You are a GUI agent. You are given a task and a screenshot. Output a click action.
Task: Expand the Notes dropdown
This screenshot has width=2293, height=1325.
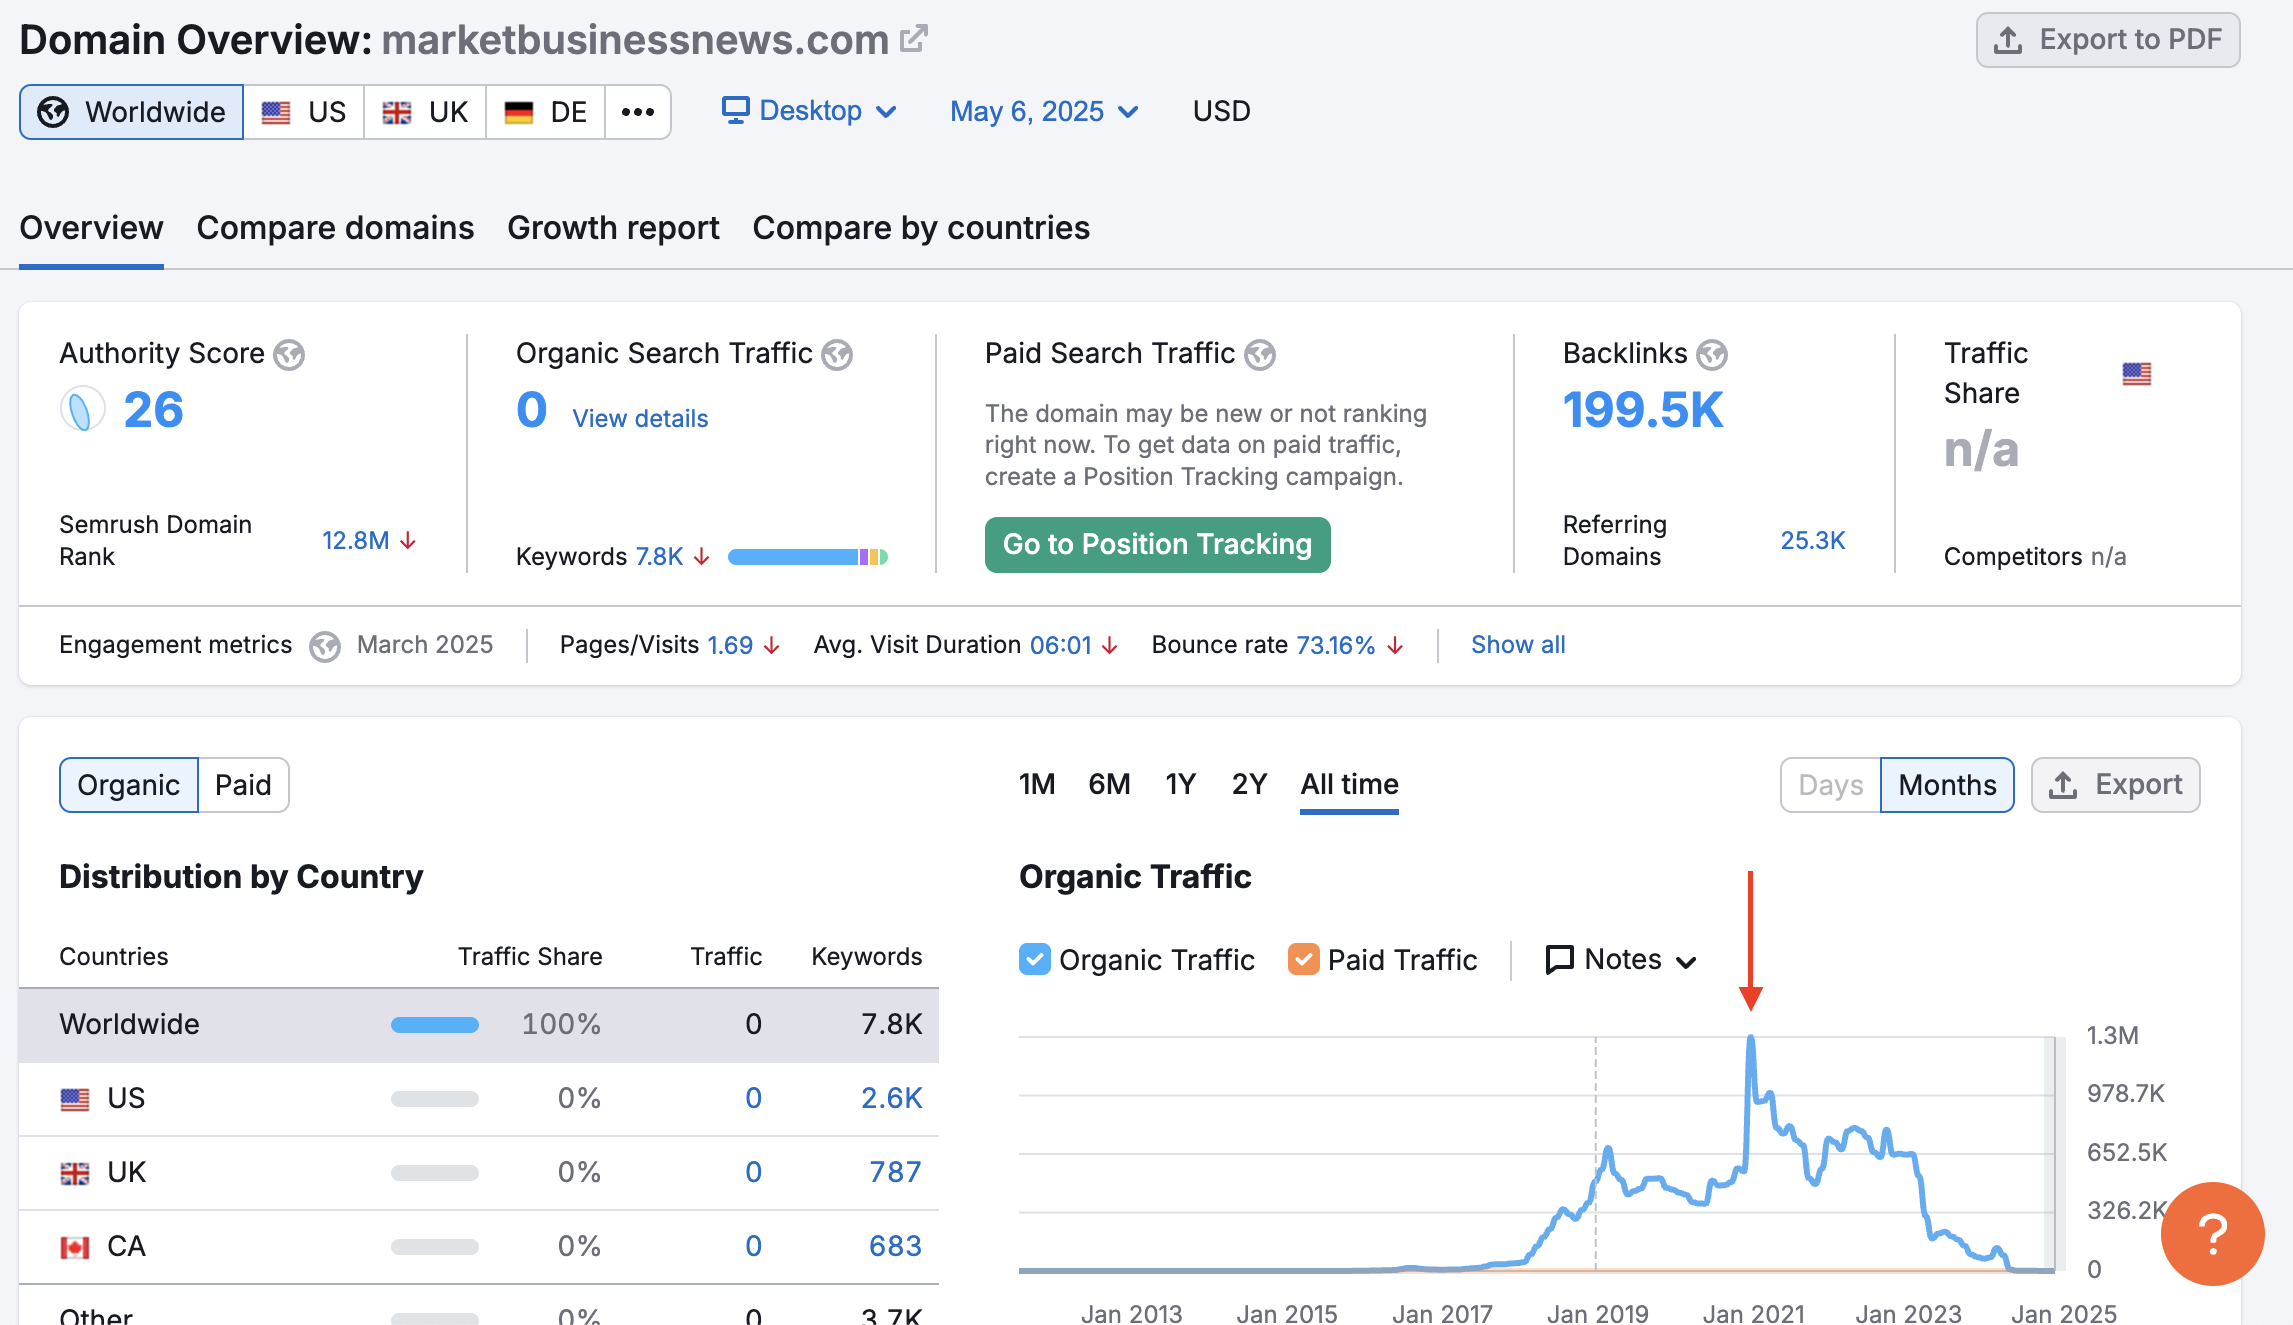click(1622, 960)
